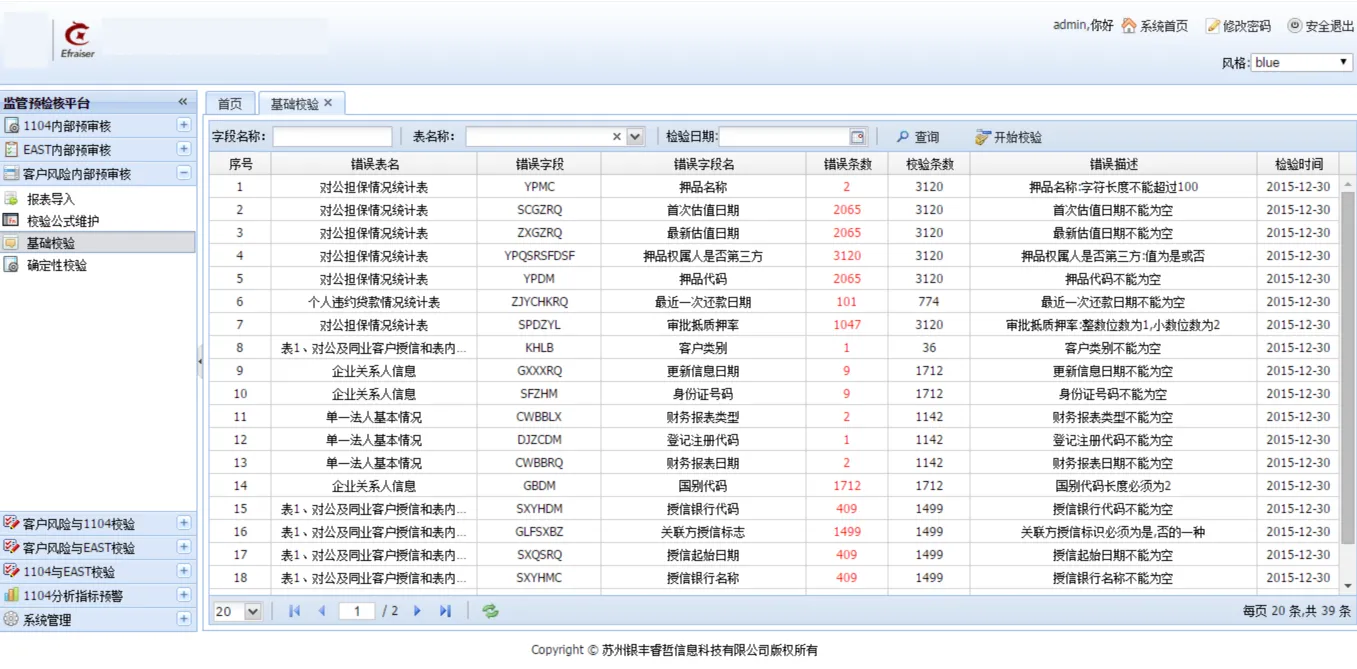Viewport: 1357px width, 669px height.
Task: Jump to first page arrow
Action: [294, 611]
